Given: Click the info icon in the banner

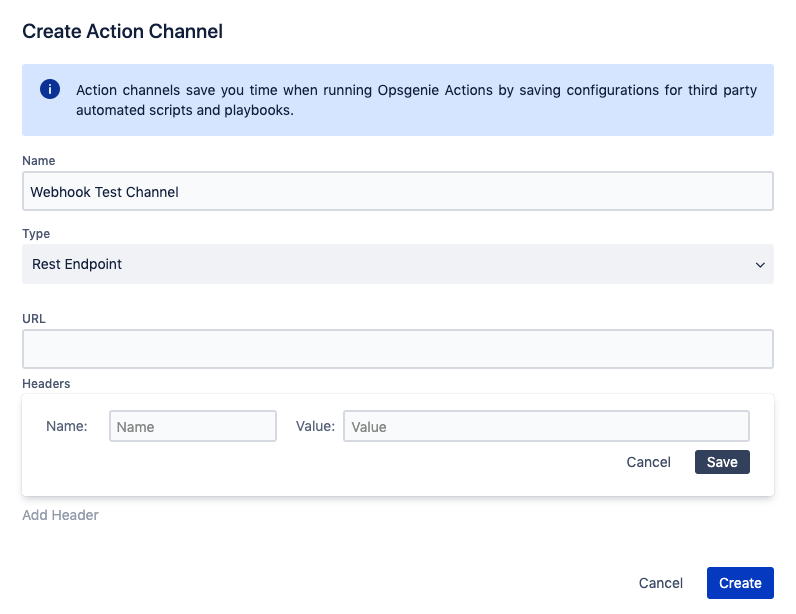Looking at the screenshot, I should 50,90.
